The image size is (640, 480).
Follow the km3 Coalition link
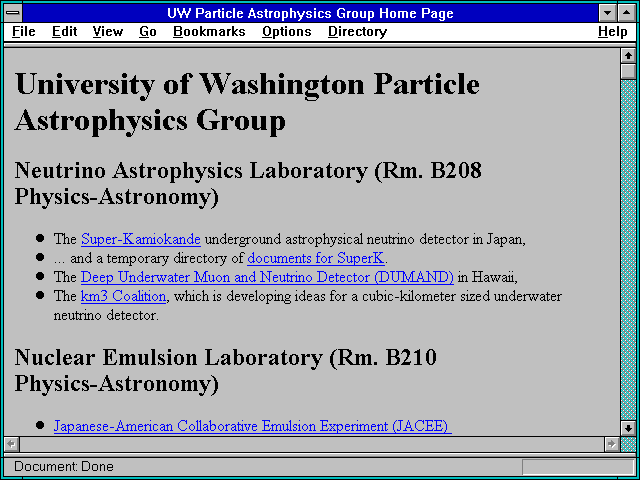pos(123,296)
